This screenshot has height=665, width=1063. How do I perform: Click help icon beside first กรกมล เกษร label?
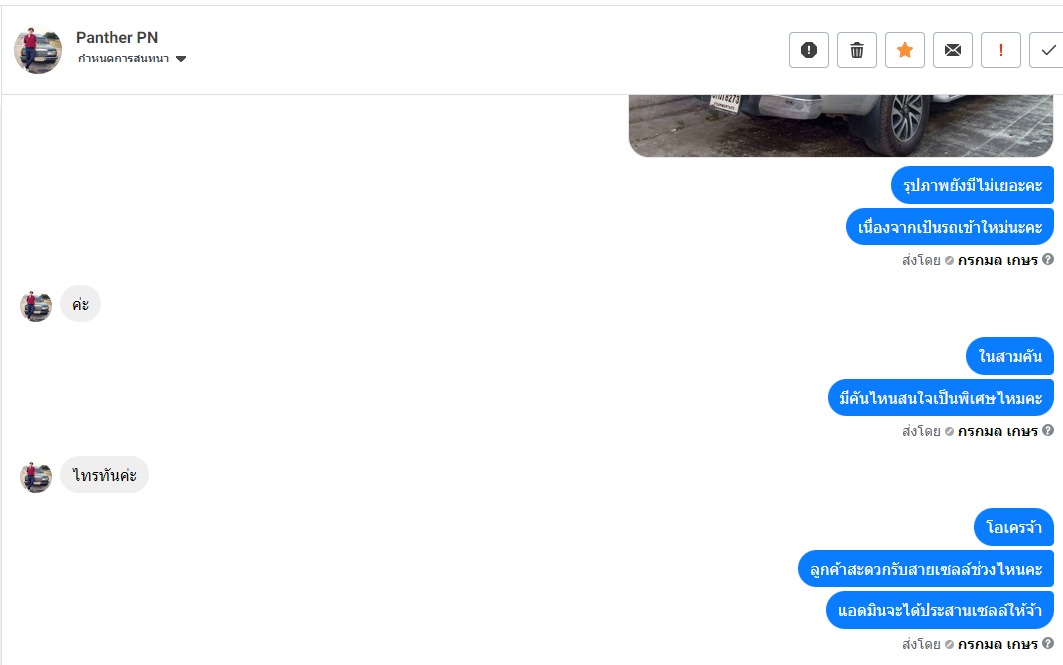coord(1048,259)
